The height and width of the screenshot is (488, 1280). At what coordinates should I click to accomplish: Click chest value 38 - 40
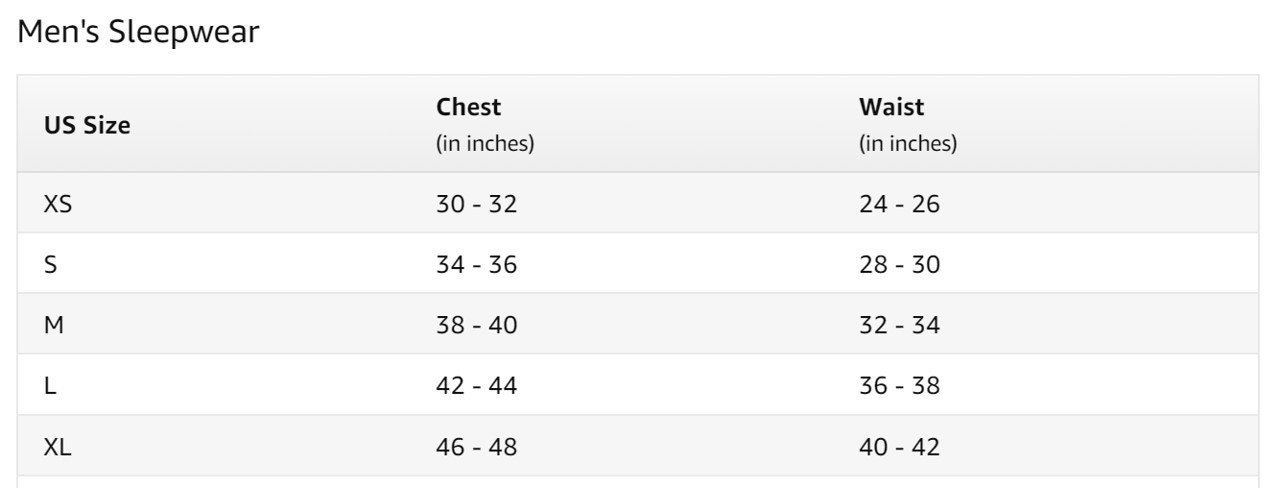pyautogui.click(x=476, y=325)
